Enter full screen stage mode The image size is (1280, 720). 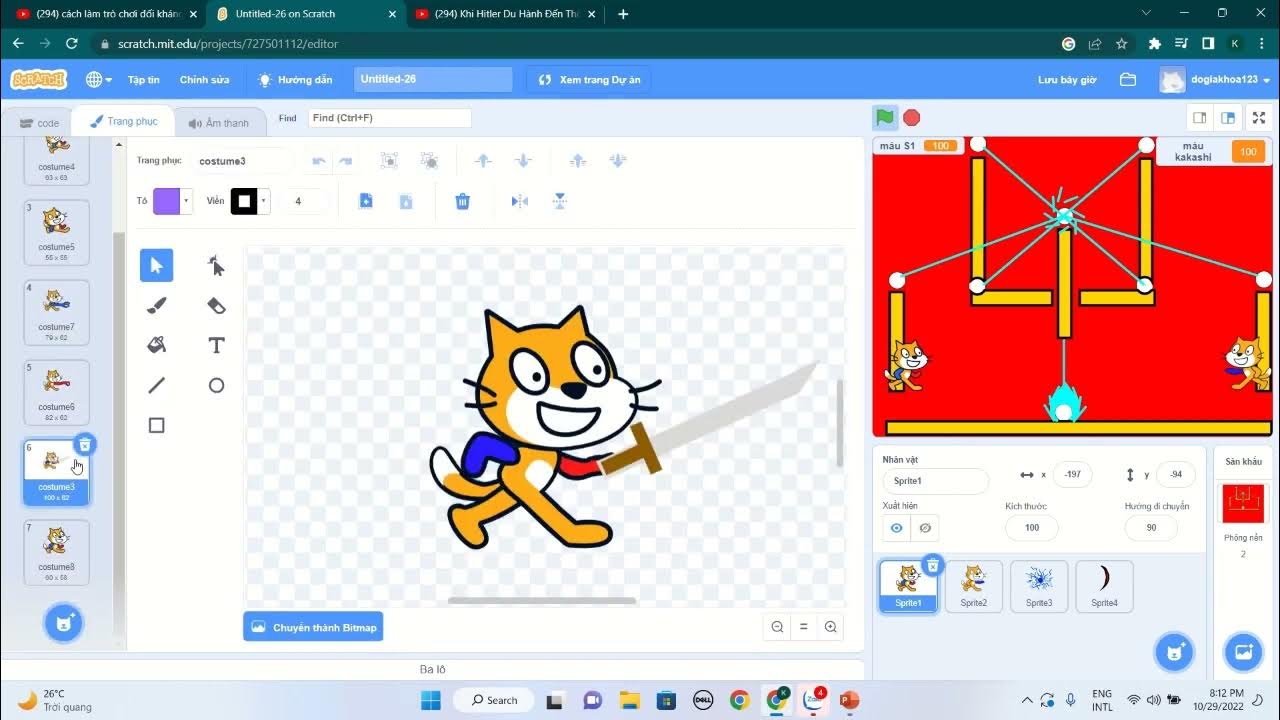(x=1259, y=117)
